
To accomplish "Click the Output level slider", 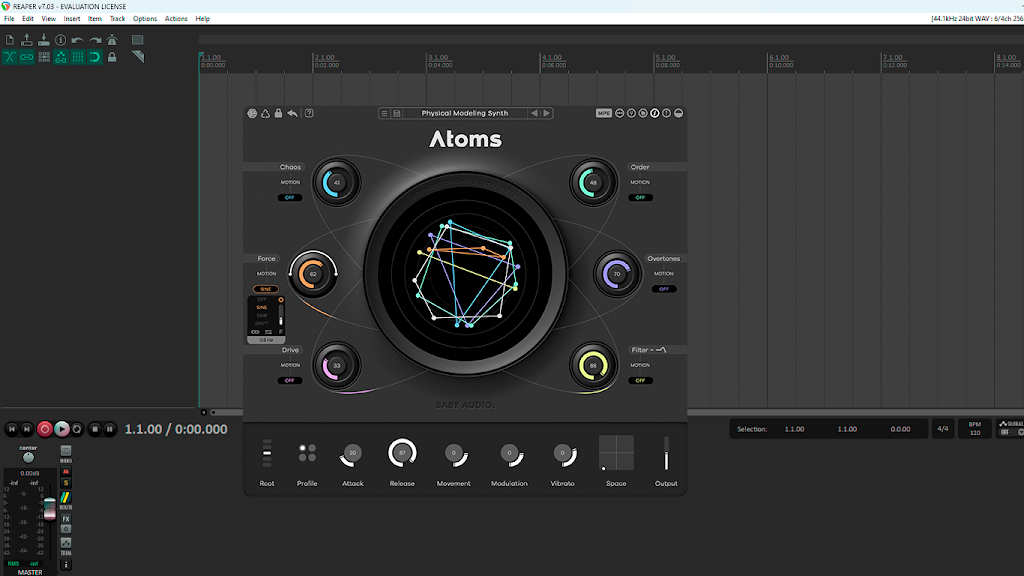I will (666, 453).
